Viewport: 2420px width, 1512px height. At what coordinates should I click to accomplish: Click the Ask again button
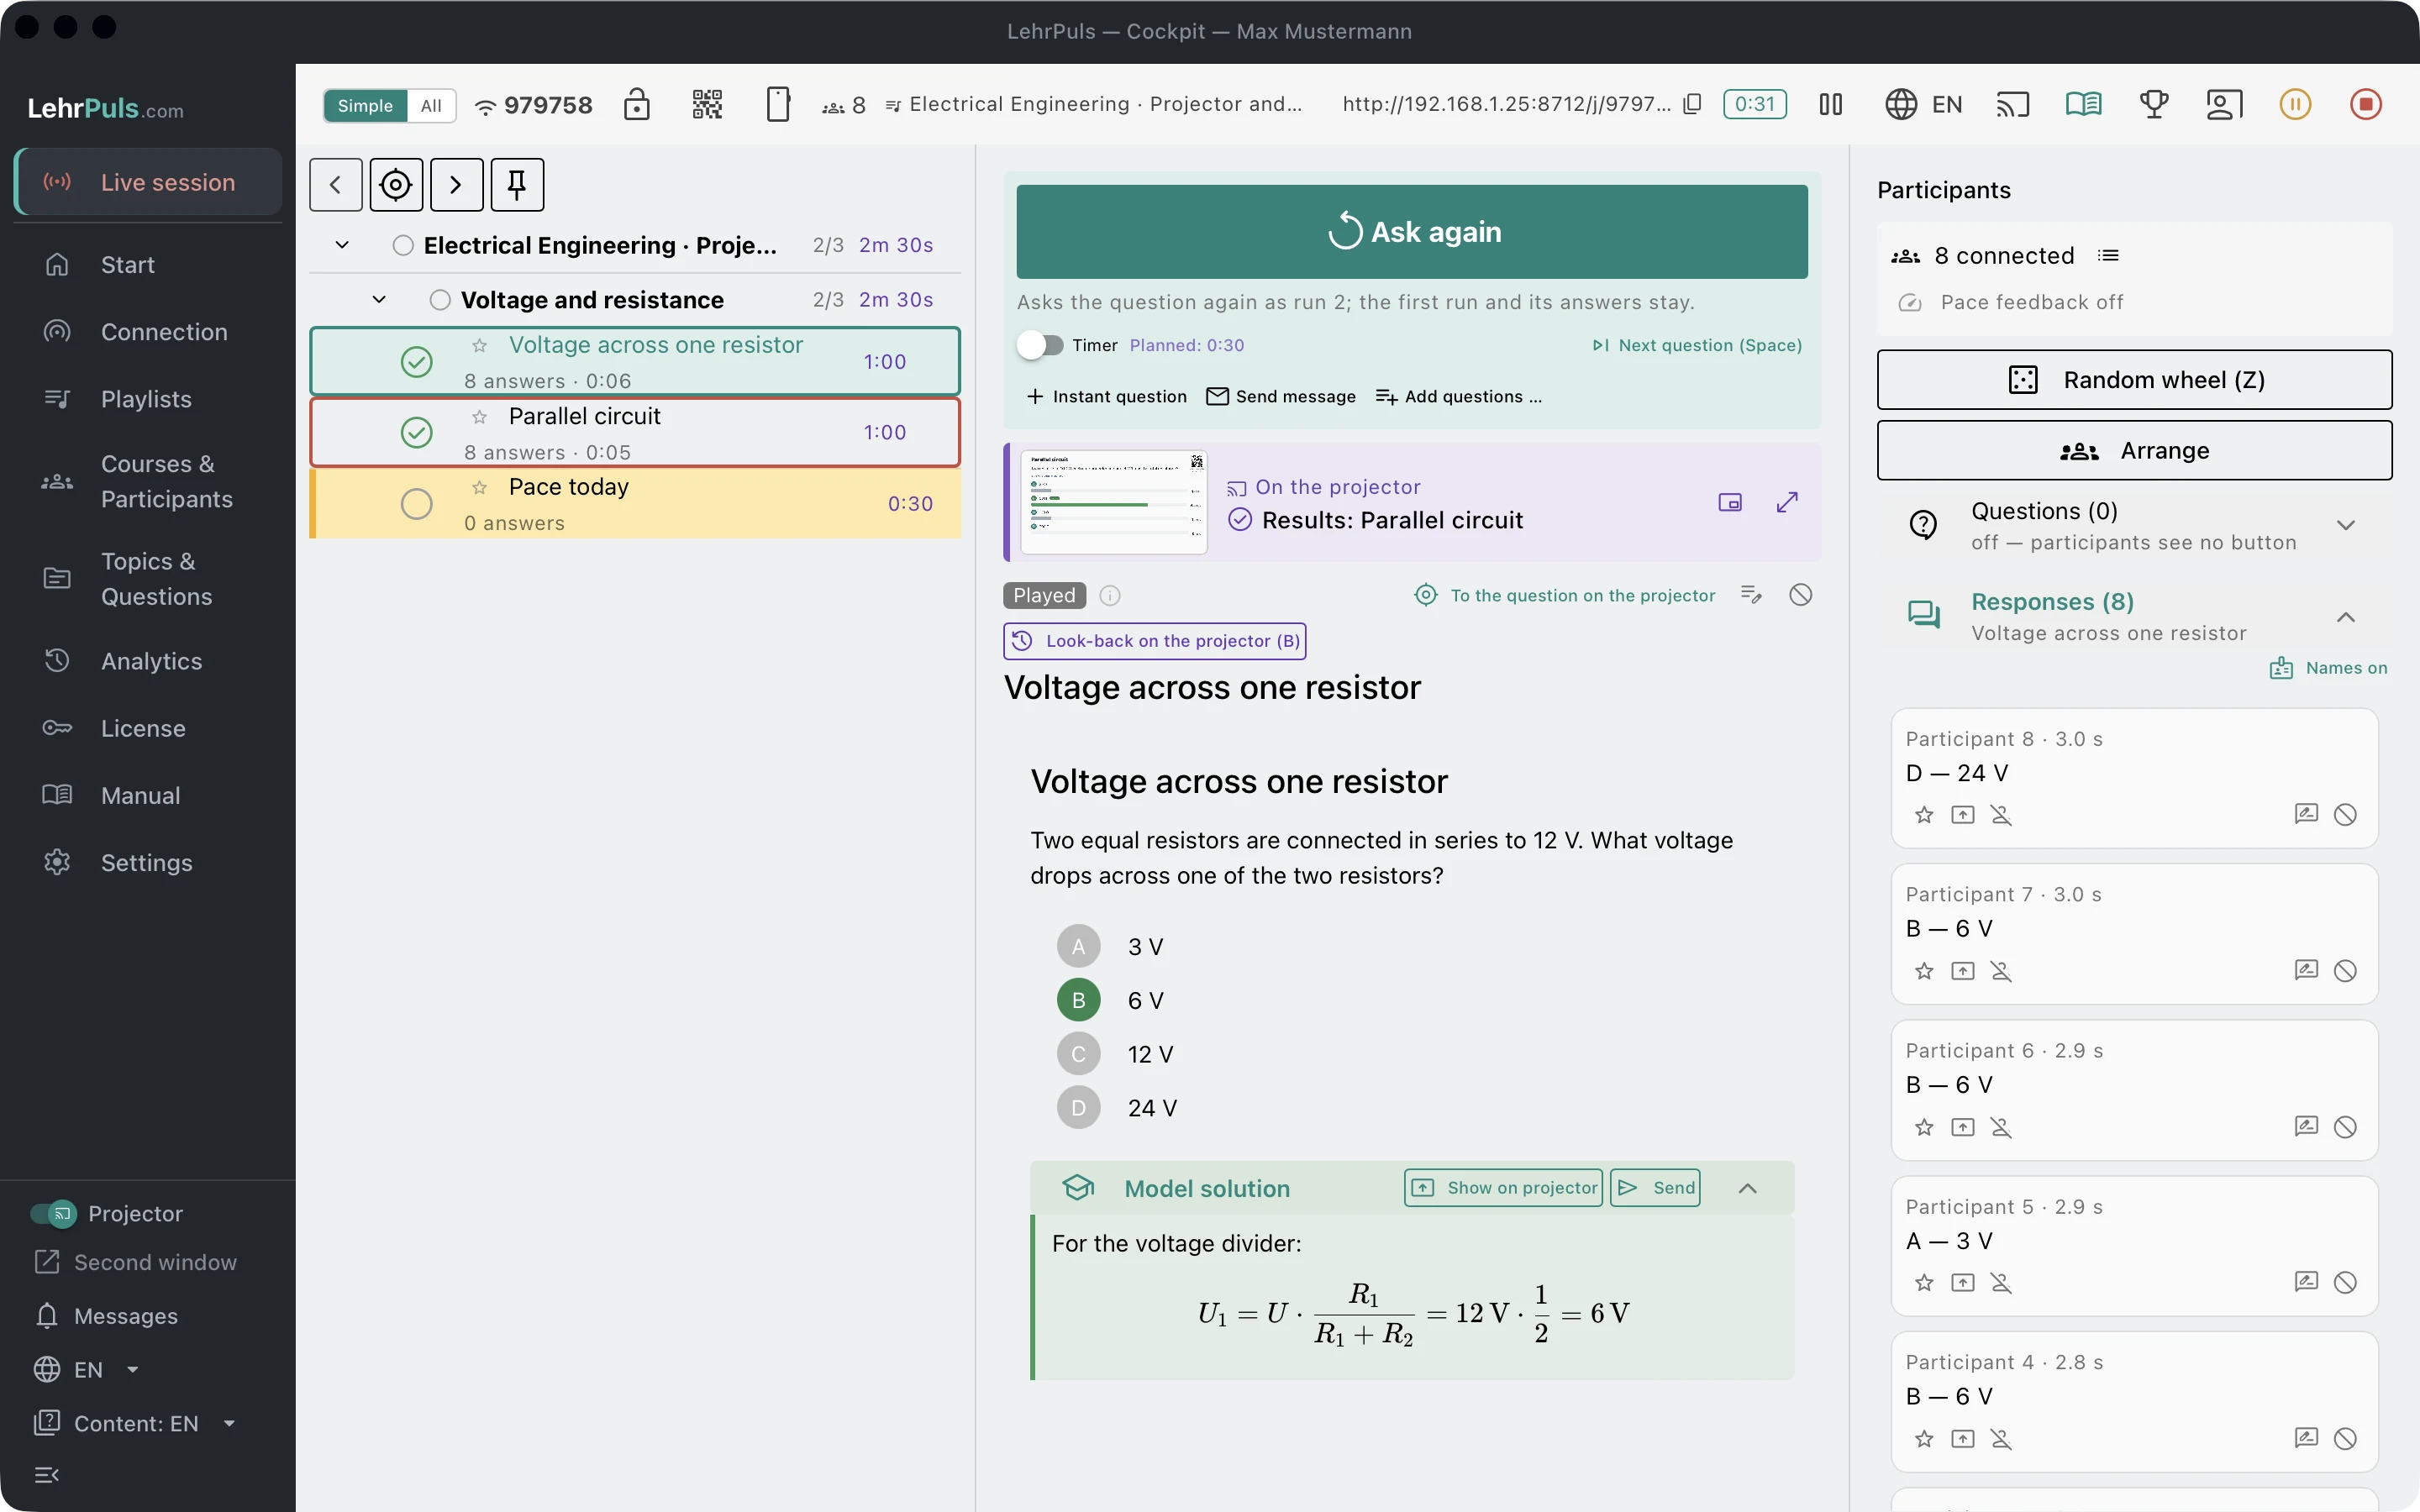click(1412, 232)
